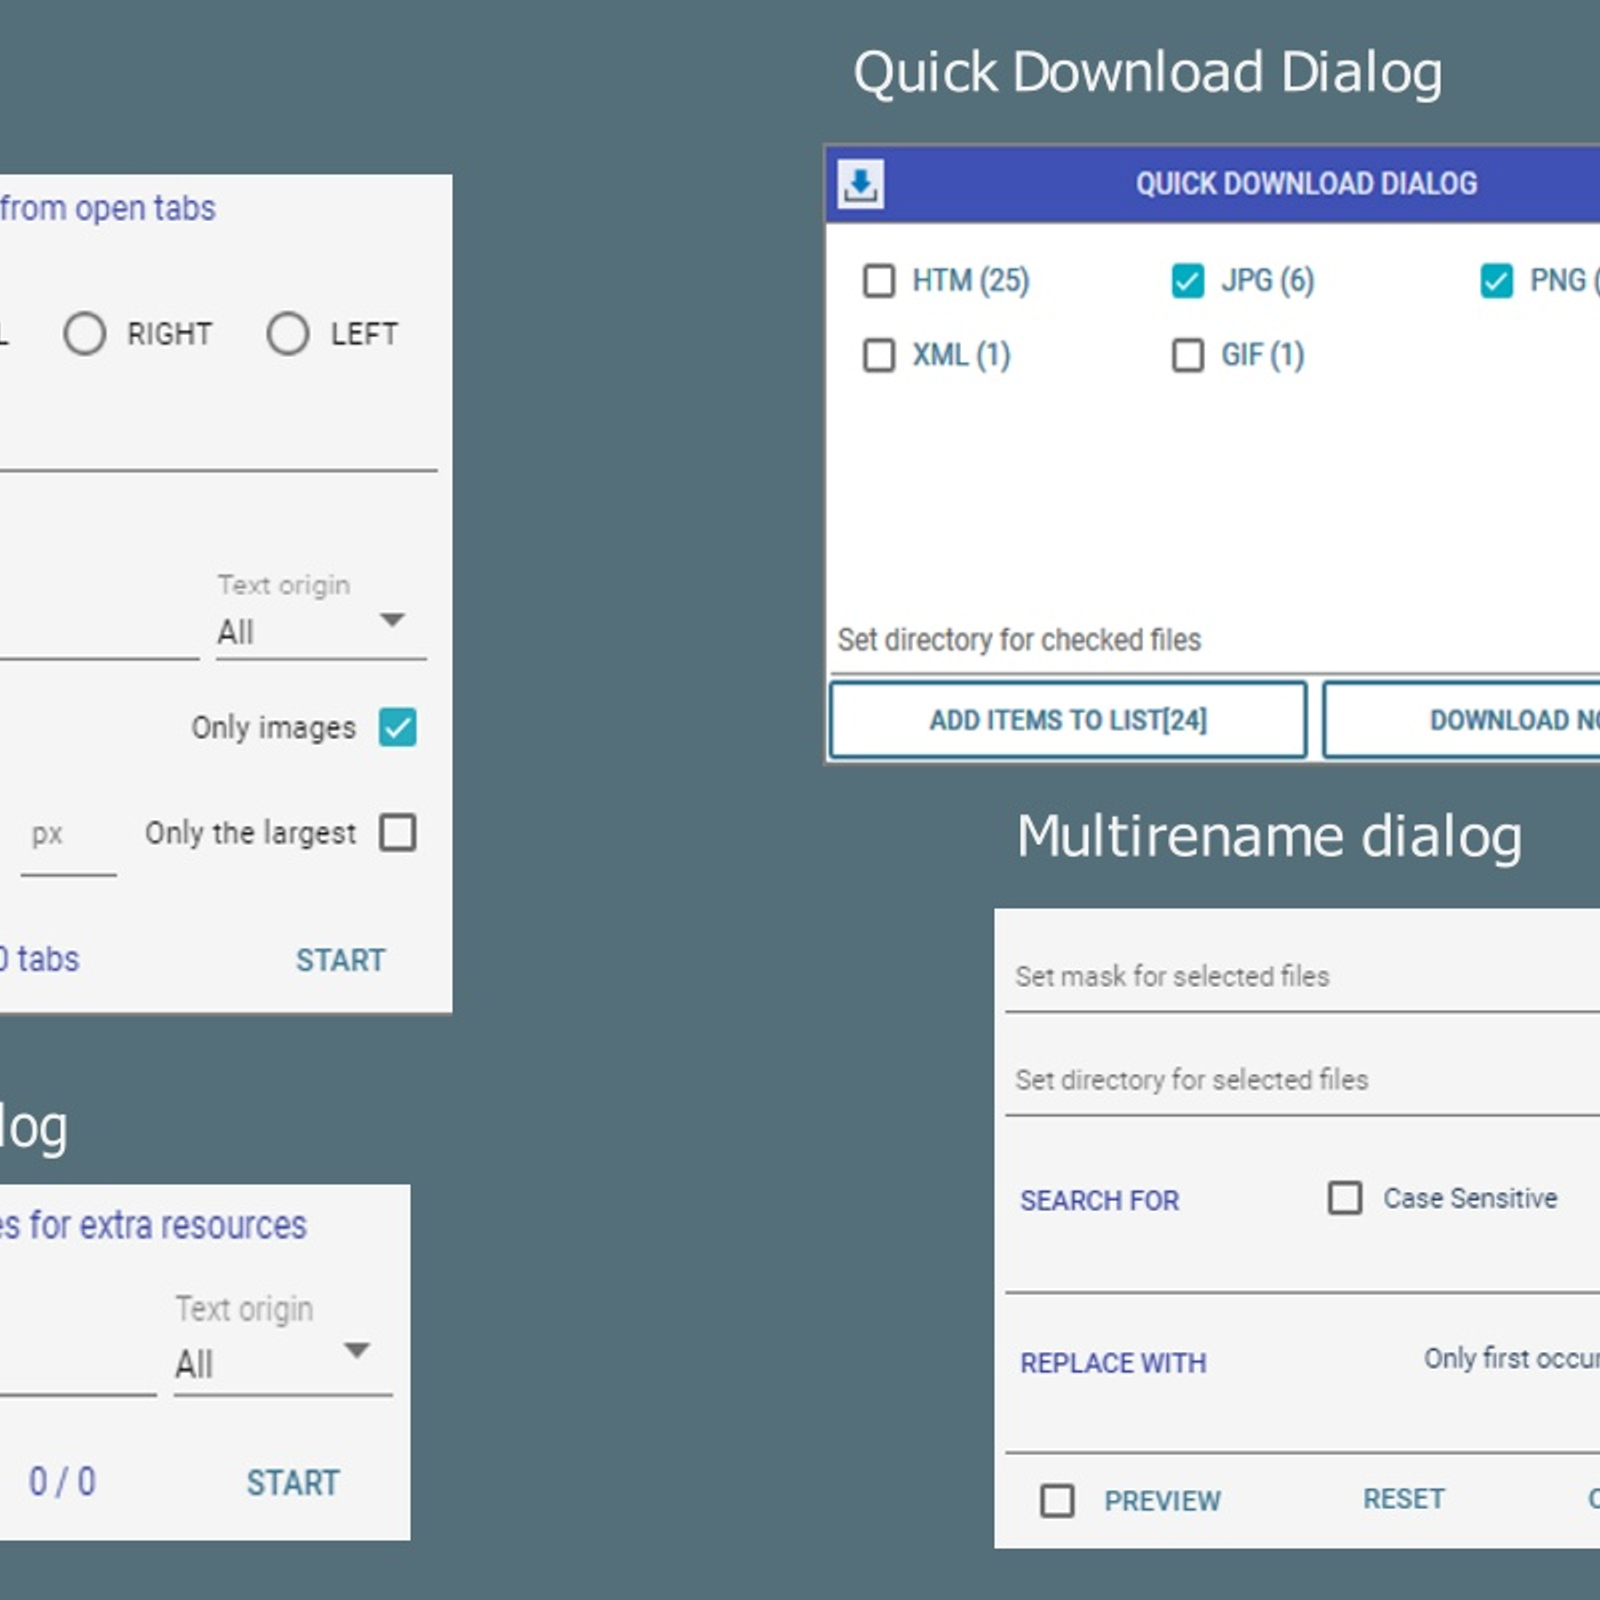The width and height of the screenshot is (1600, 1600).
Task: Enable the Preview option in Multirename dialog
Action: 1057,1500
